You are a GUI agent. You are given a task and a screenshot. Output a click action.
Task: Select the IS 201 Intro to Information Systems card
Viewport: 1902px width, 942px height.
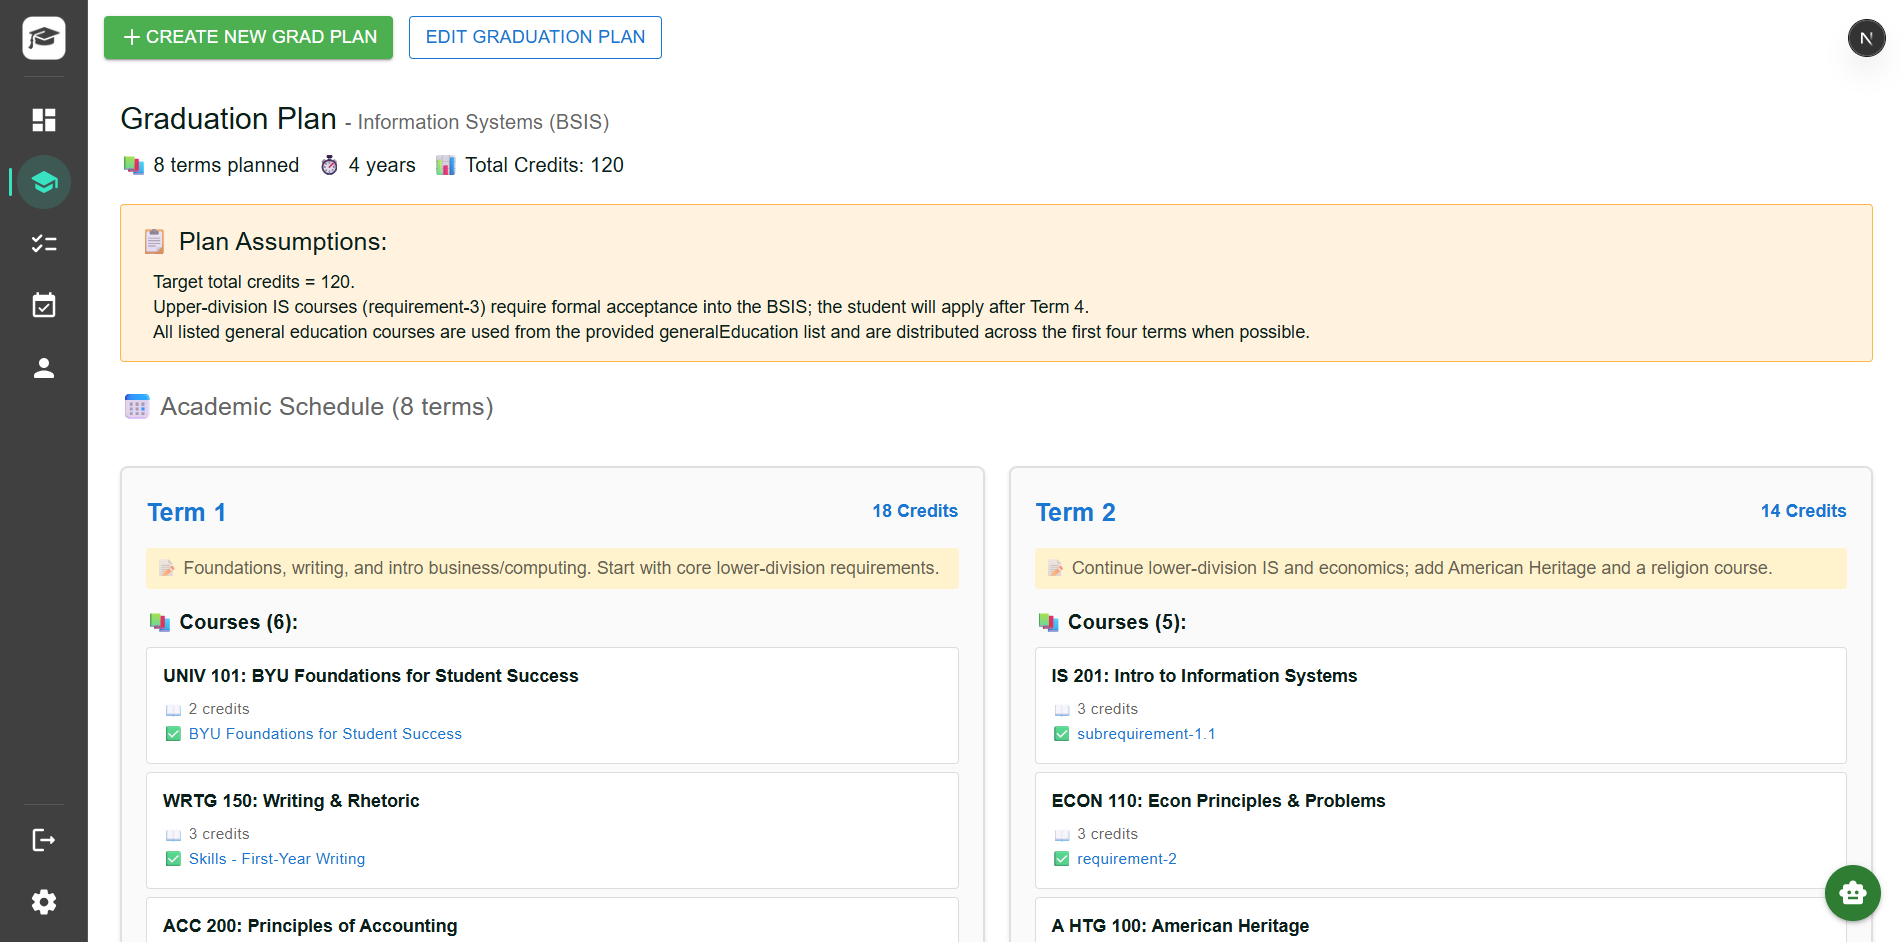point(1440,705)
